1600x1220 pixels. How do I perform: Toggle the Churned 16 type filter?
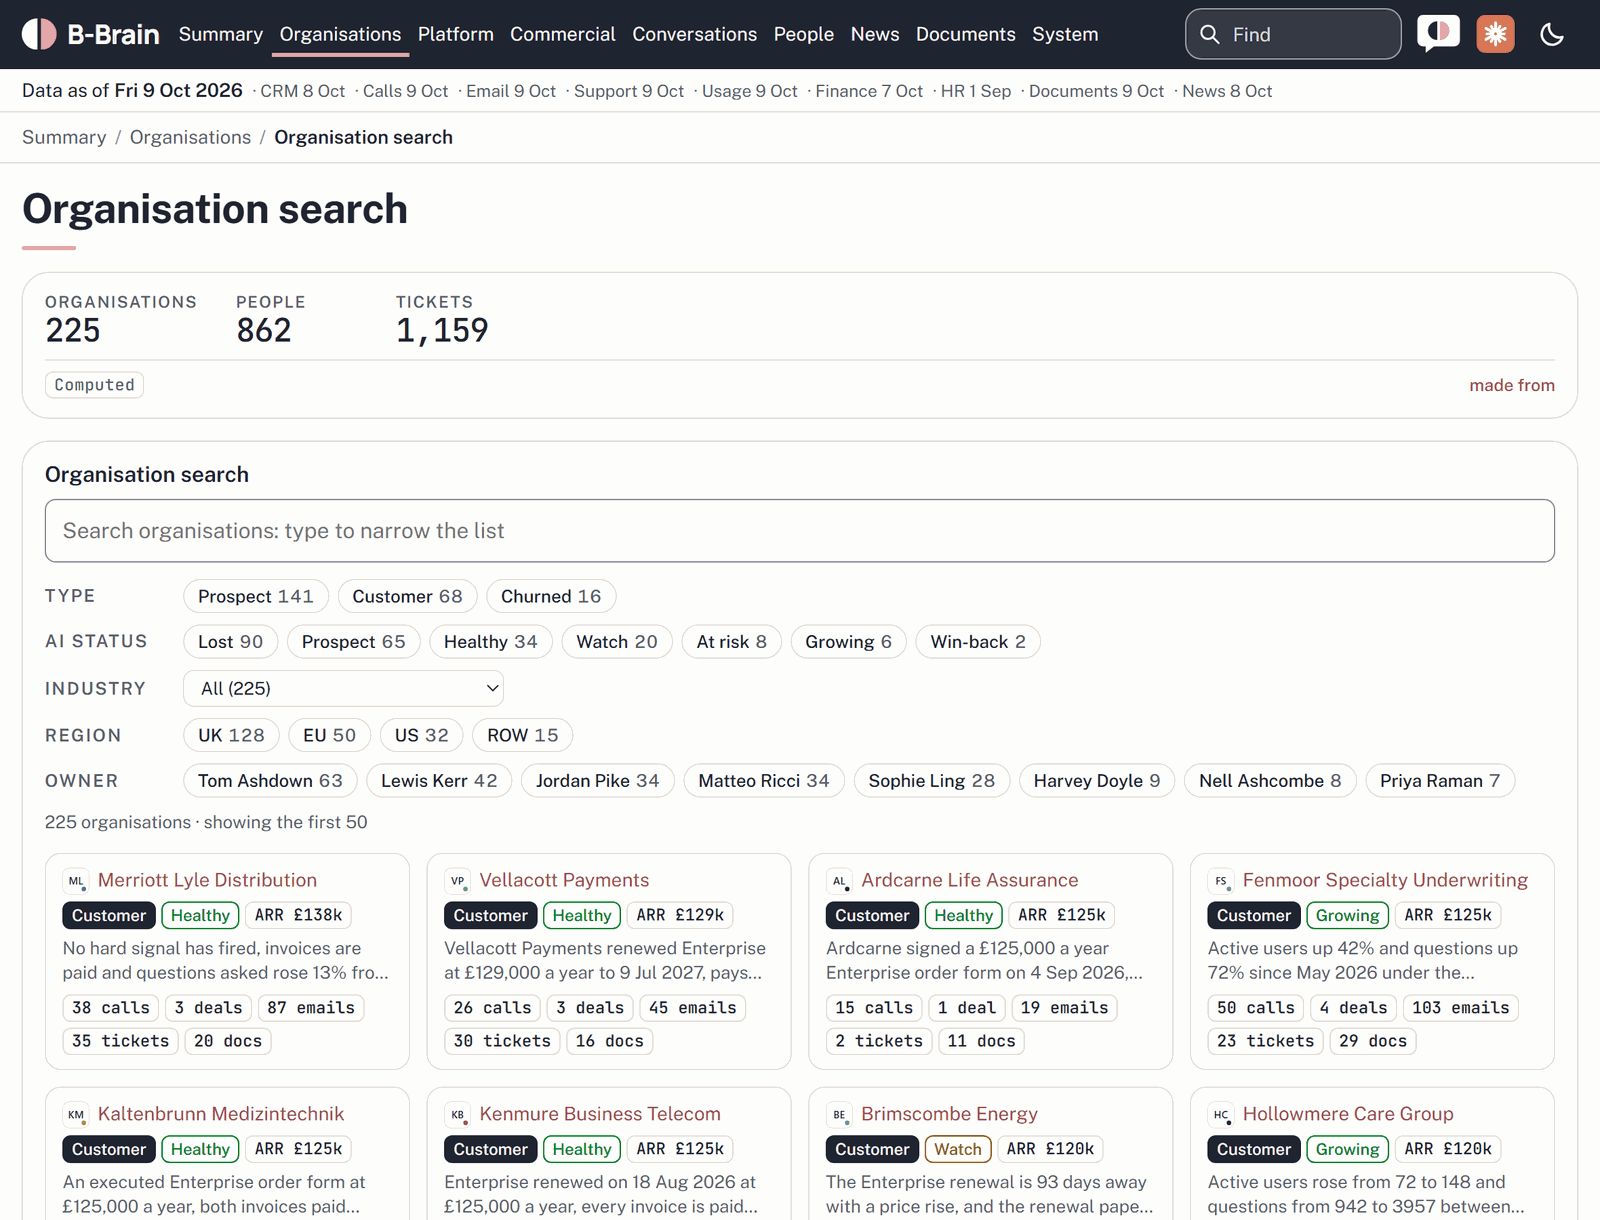click(551, 596)
